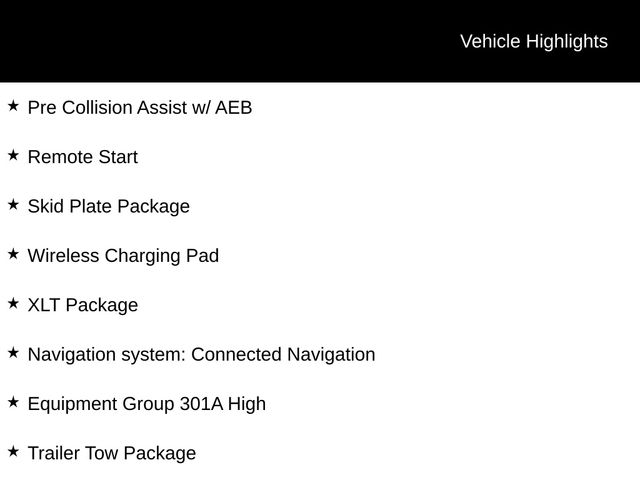The height and width of the screenshot is (480, 640).
Task: Select the star next to Equipment Group 301A
Action: pyautogui.click(x=13, y=402)
